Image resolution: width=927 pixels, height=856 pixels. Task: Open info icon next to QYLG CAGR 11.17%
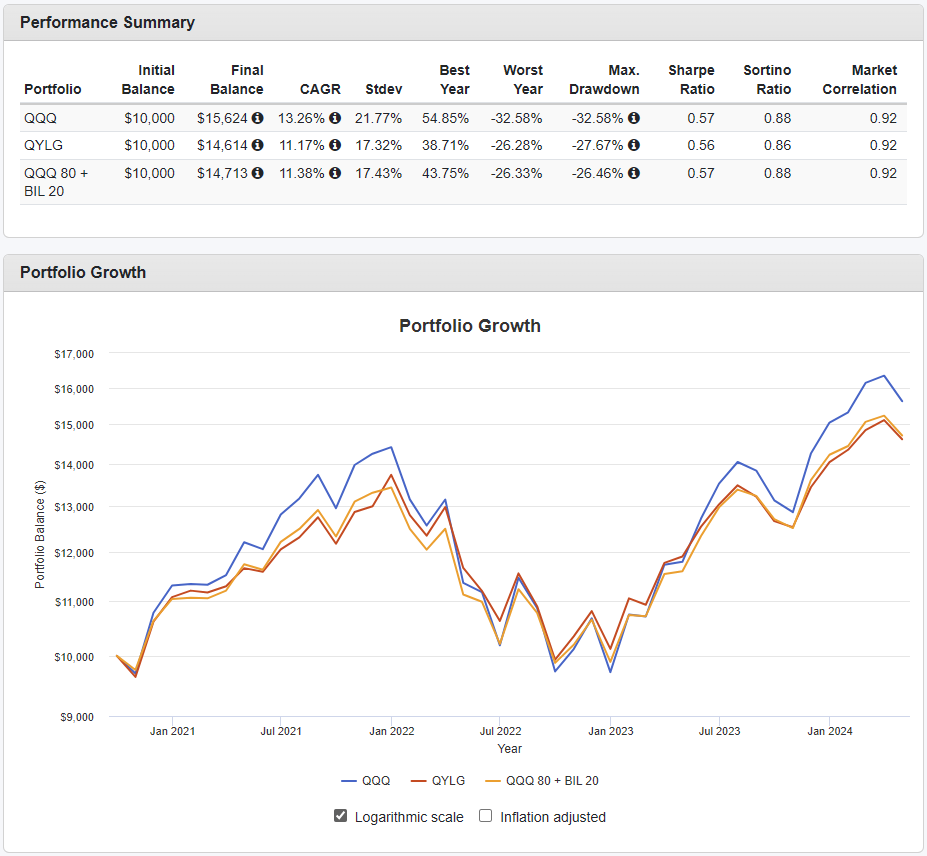pyautogui.click(x=335, y=145)
